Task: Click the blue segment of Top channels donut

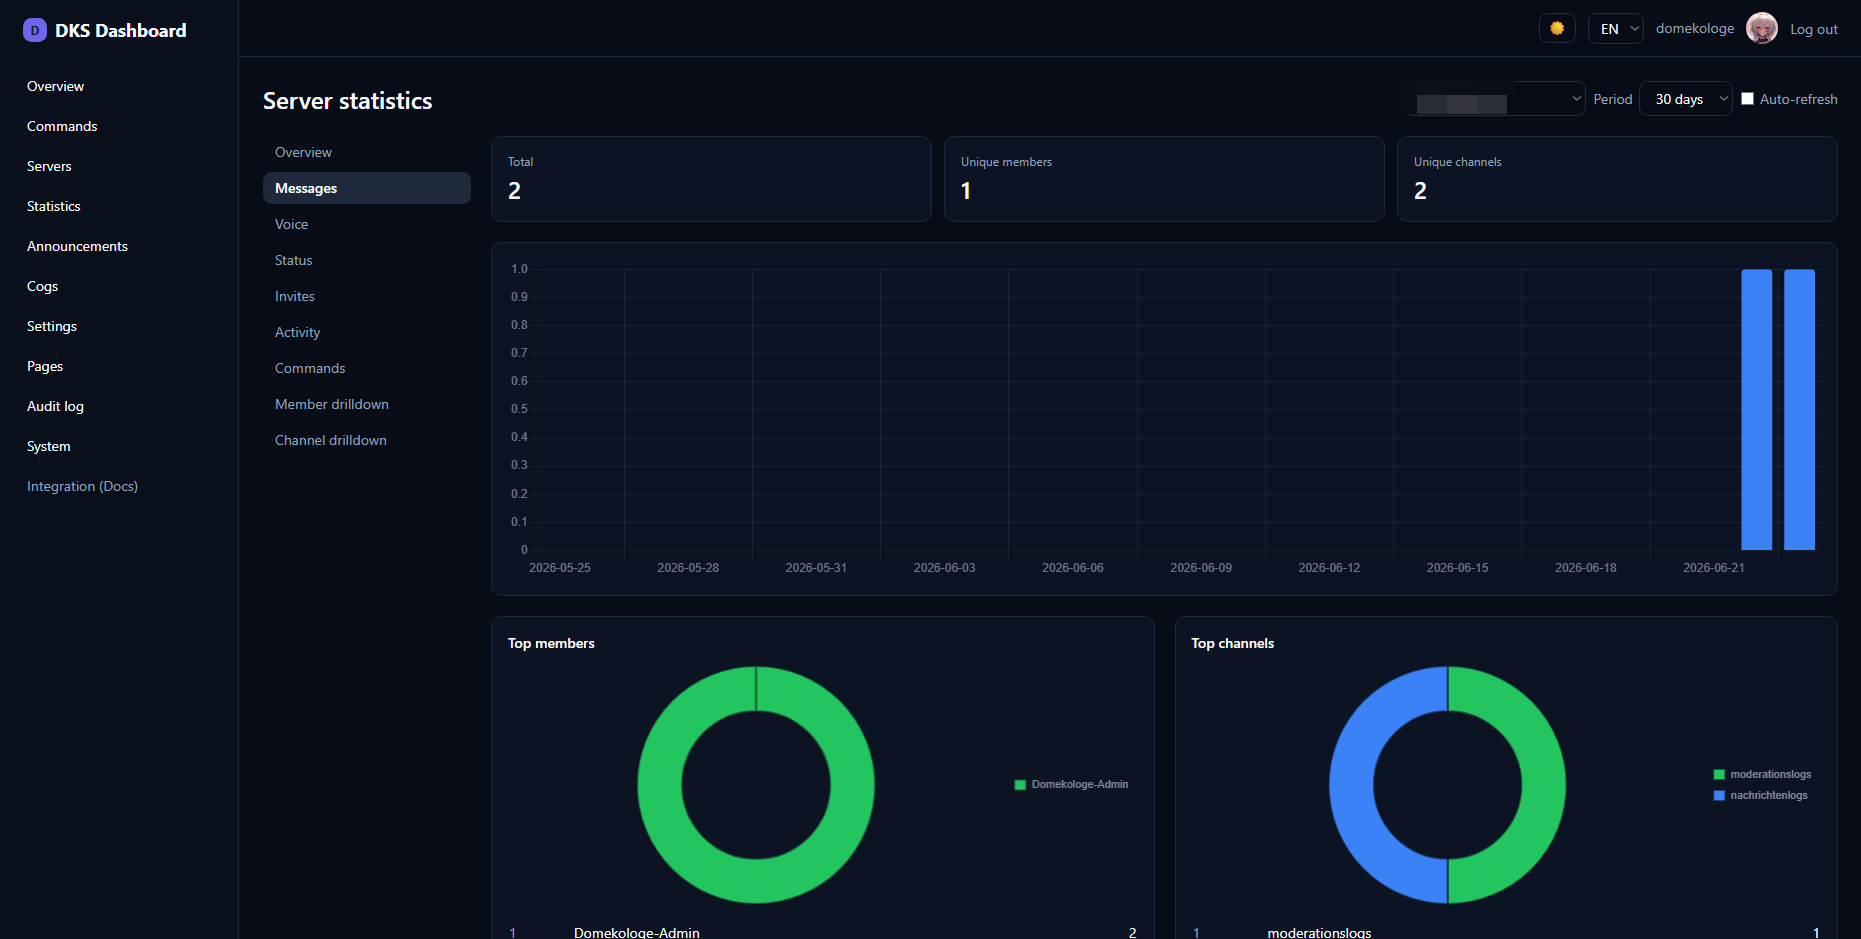Action: [x=1352, y=785]
